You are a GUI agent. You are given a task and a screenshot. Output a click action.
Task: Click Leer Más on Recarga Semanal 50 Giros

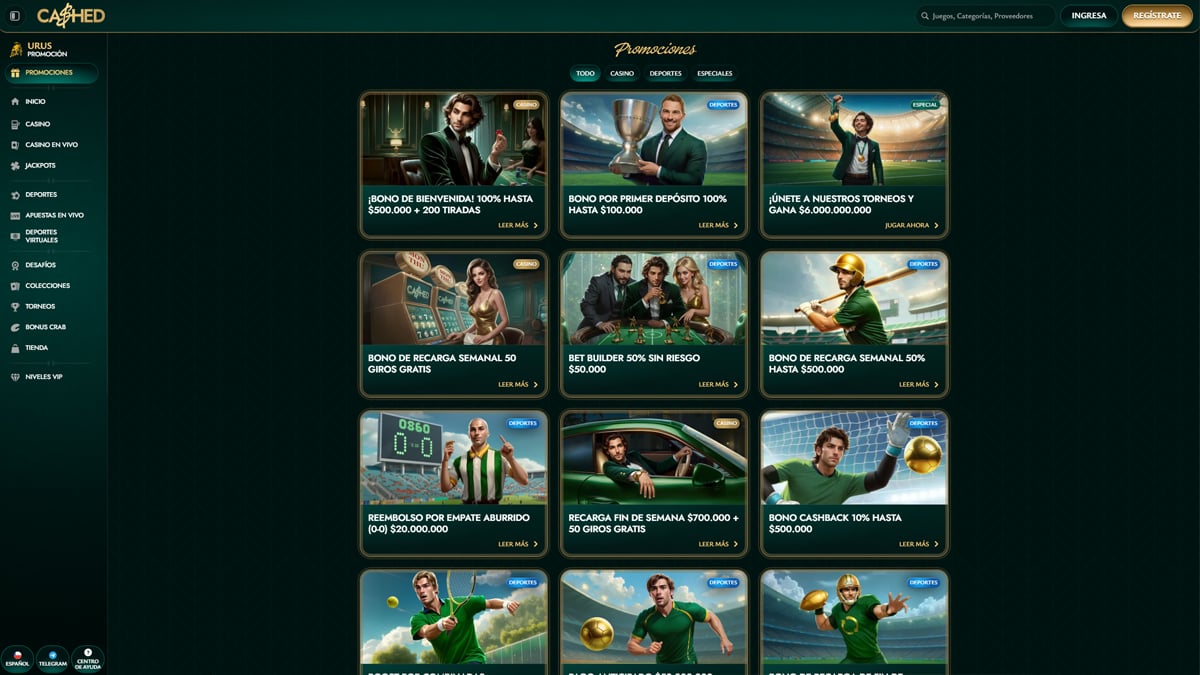tap(518, 384)
